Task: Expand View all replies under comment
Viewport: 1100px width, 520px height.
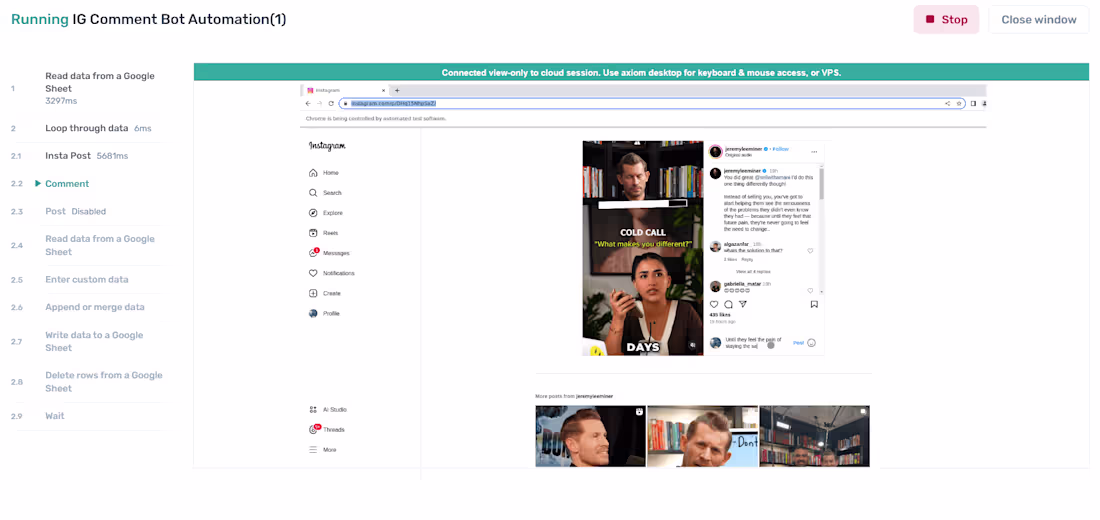Action: 753,271
